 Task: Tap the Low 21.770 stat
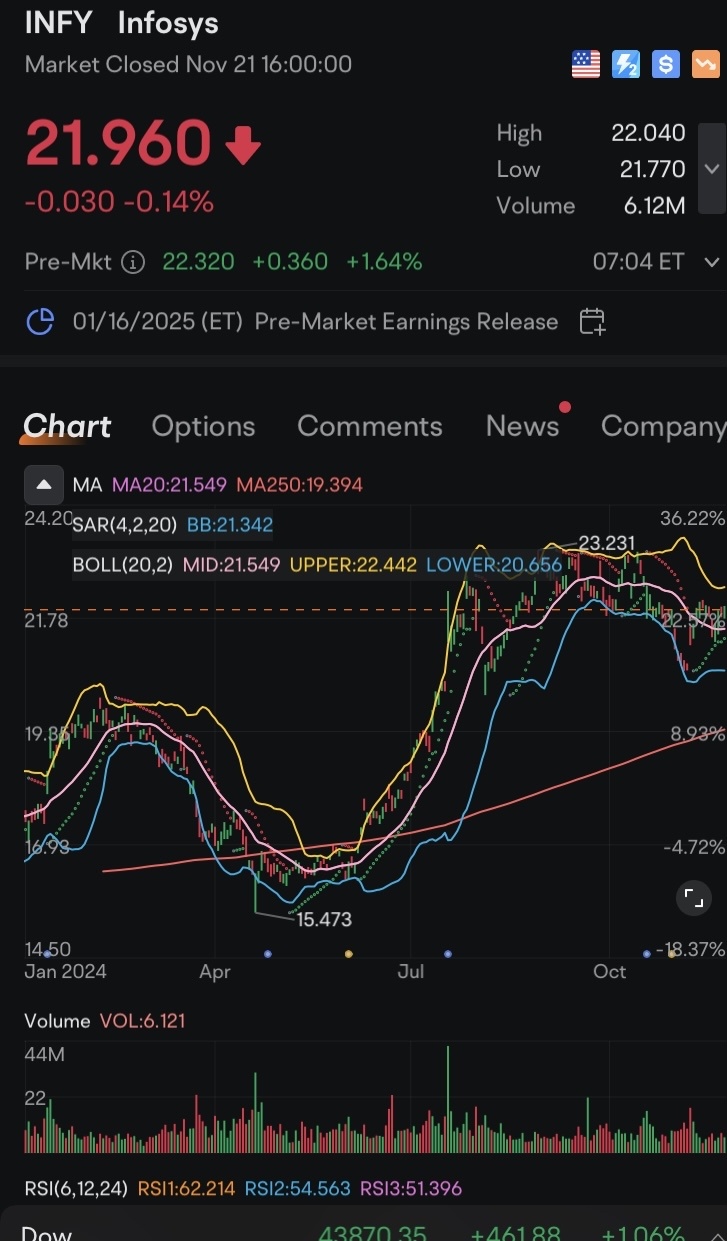(x=591, y=169)
